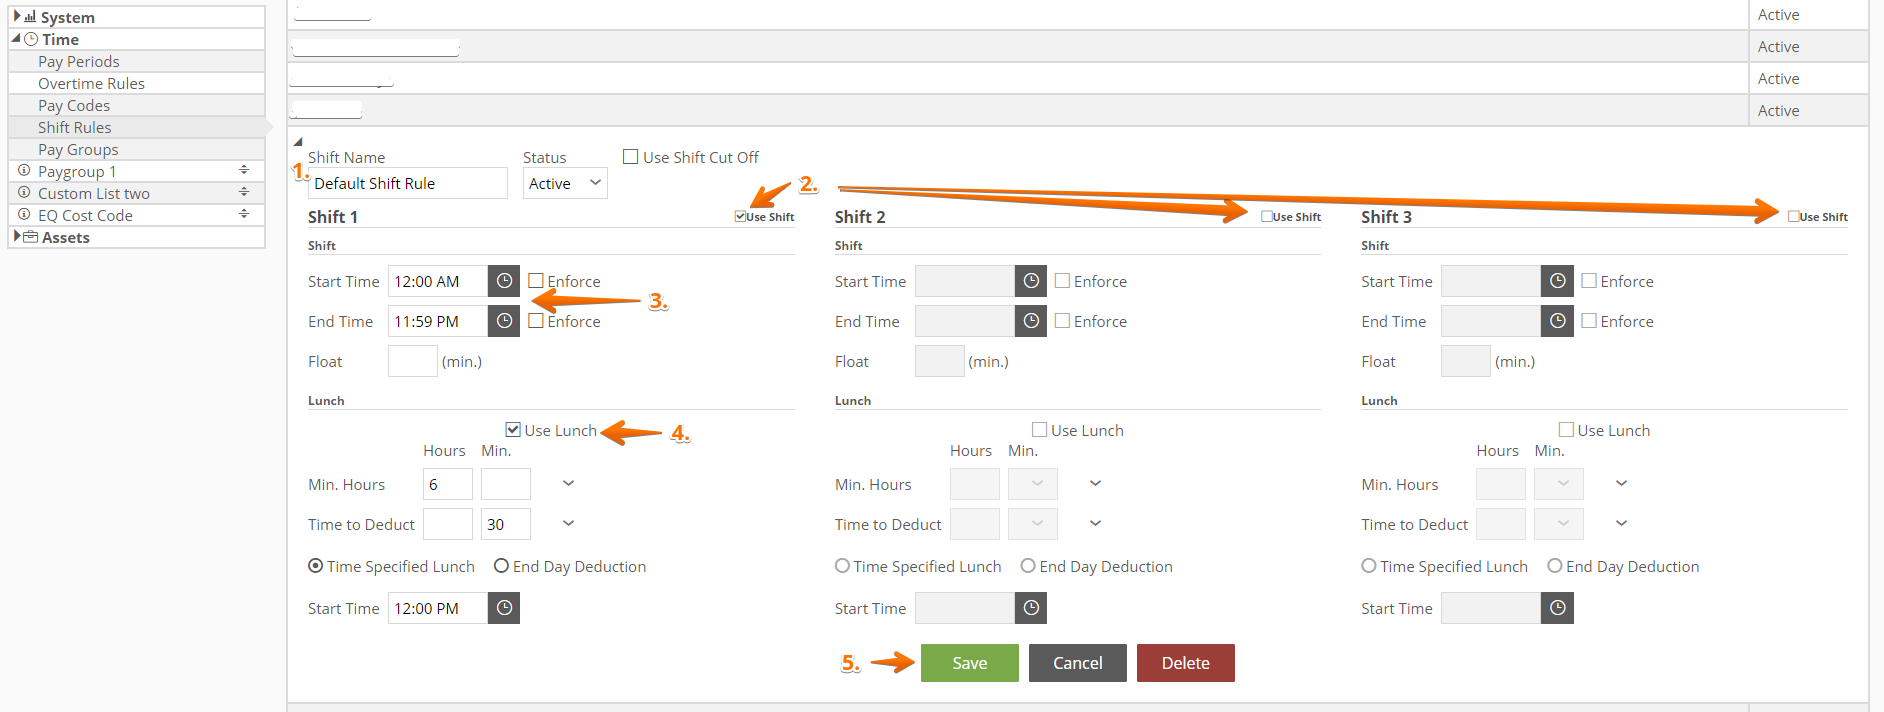Expand the Assets tree node
This screenshot has width=1884, height=712.
coord(17,236)
